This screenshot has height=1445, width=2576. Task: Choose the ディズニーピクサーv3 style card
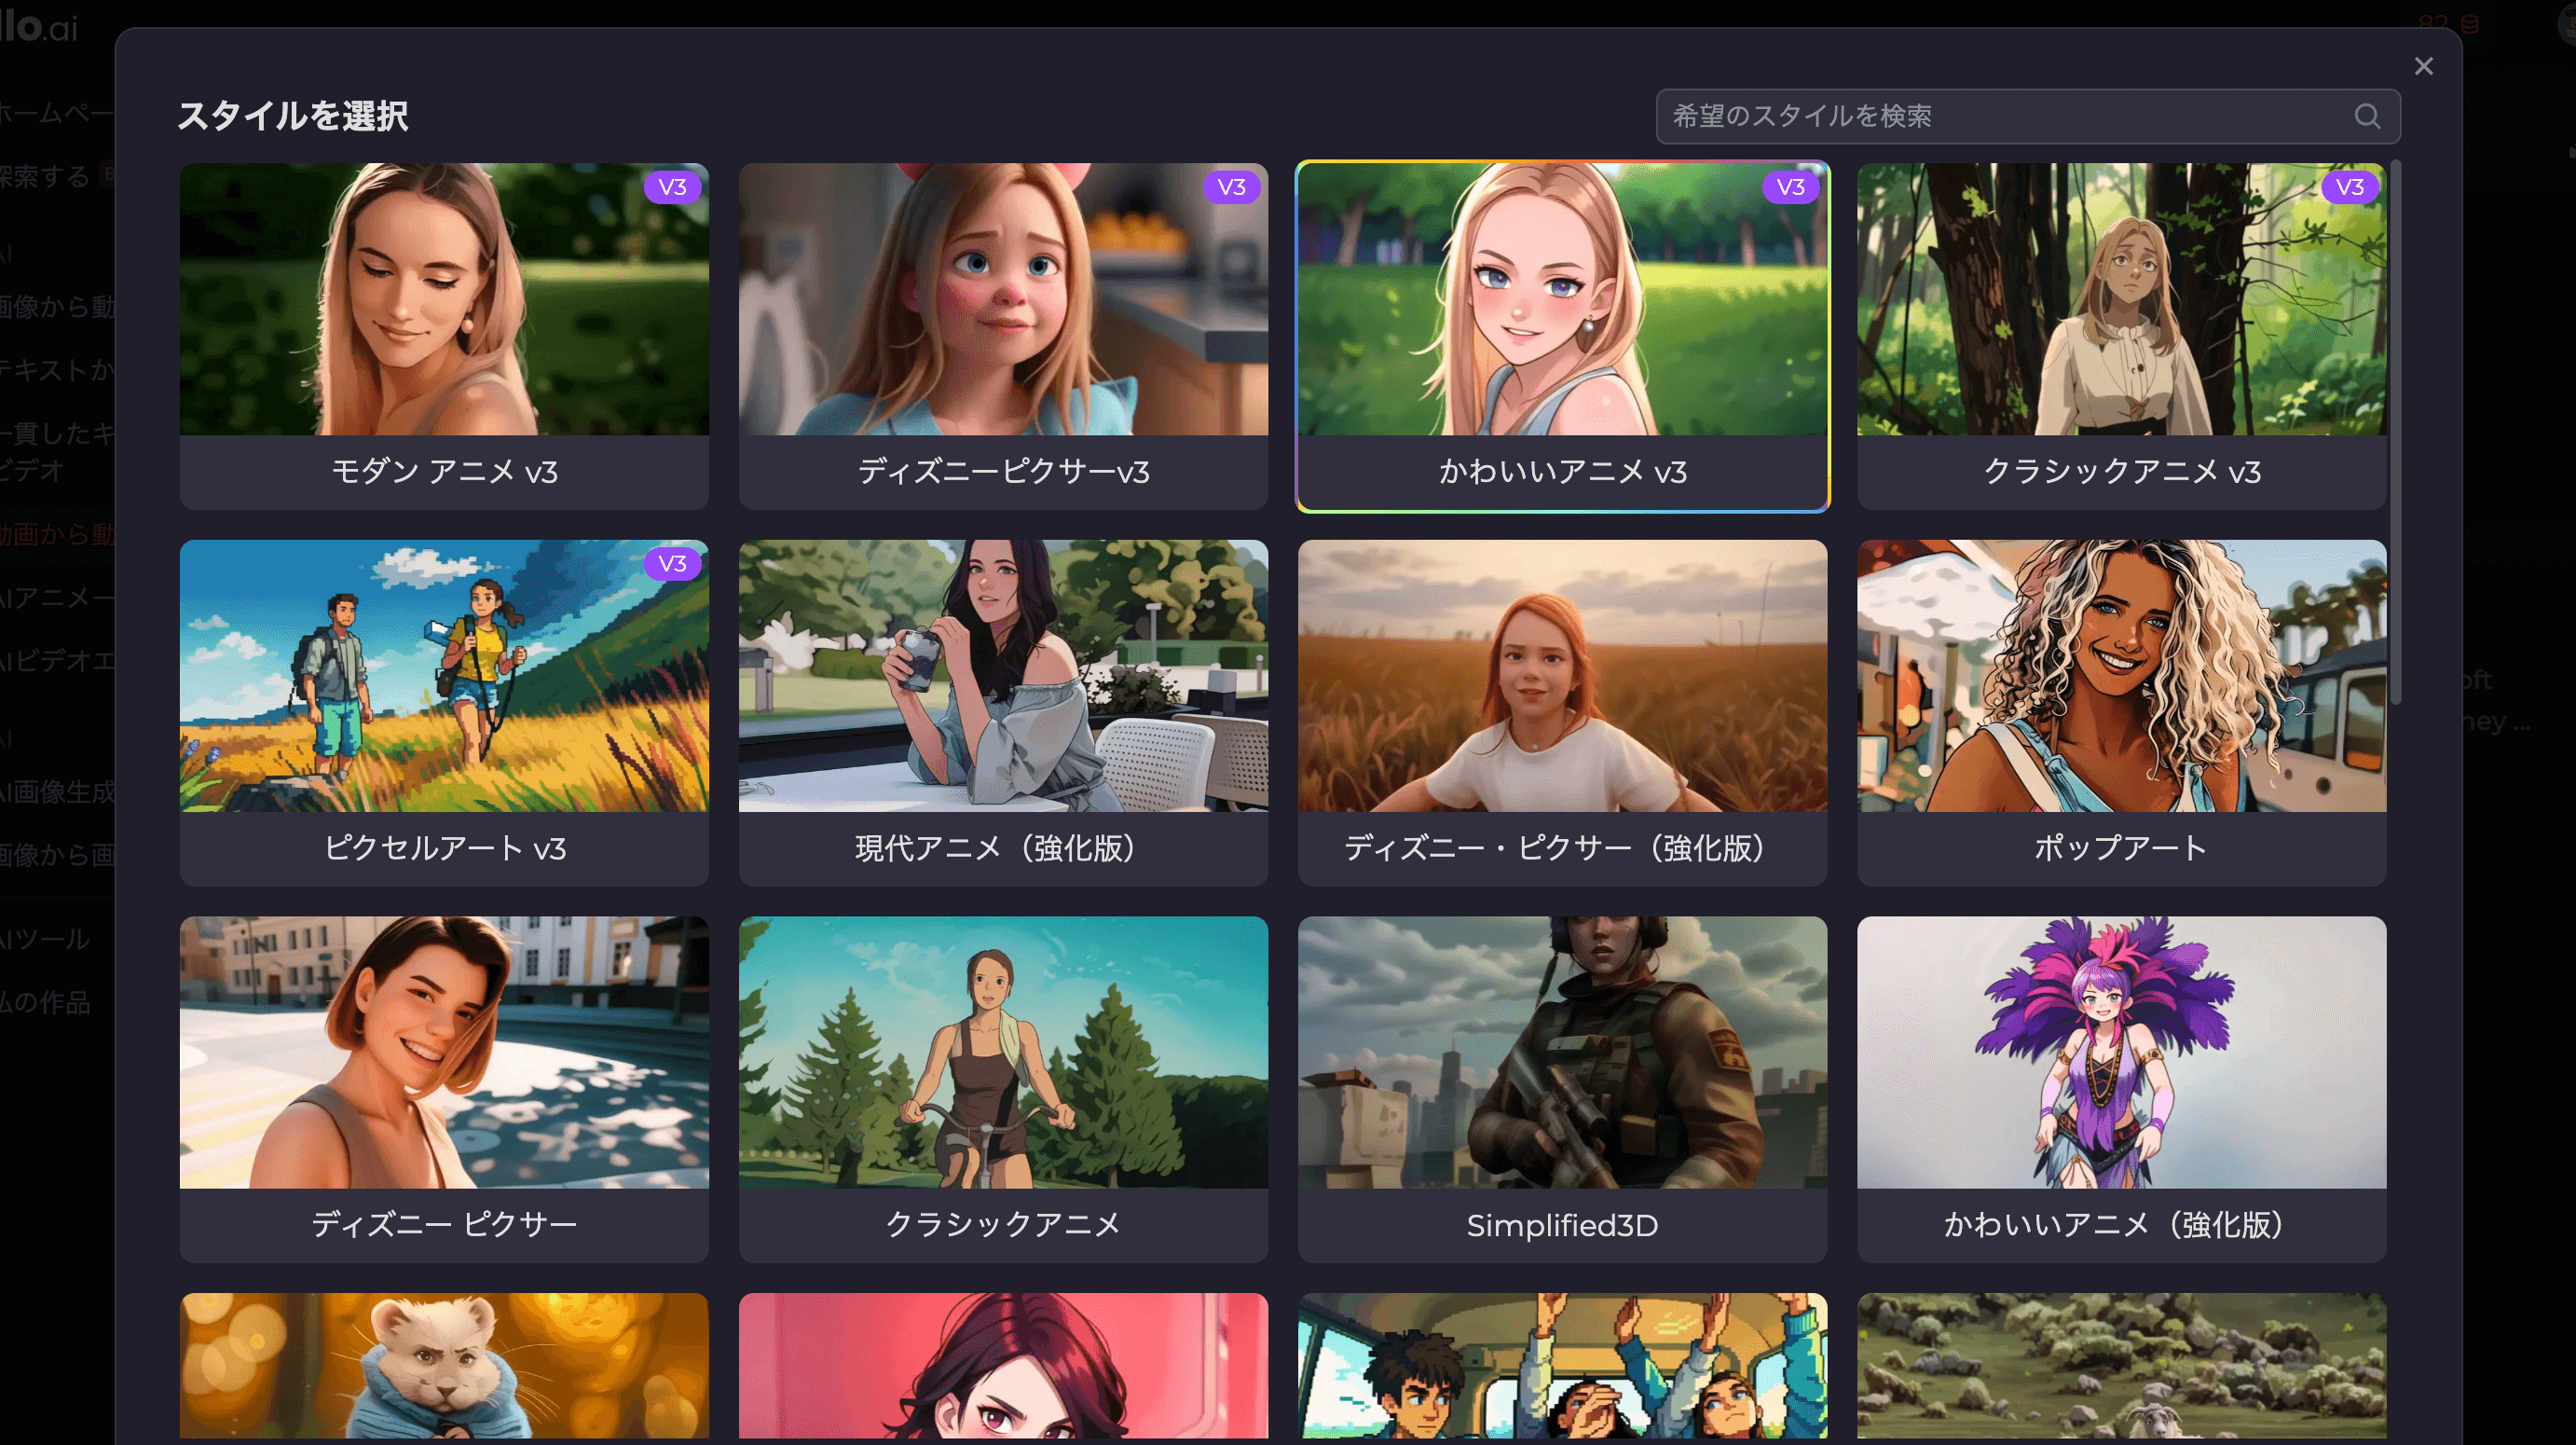1003,335
